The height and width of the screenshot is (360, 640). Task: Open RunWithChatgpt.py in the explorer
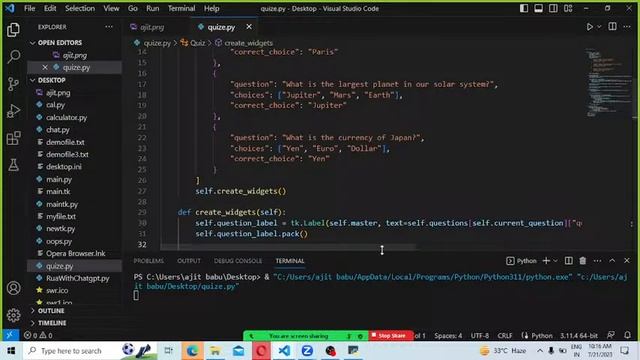coord(78,278)
